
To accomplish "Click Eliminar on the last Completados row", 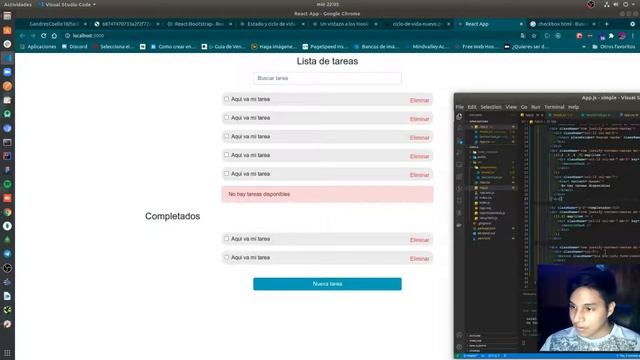I will (x=419, y=259).
